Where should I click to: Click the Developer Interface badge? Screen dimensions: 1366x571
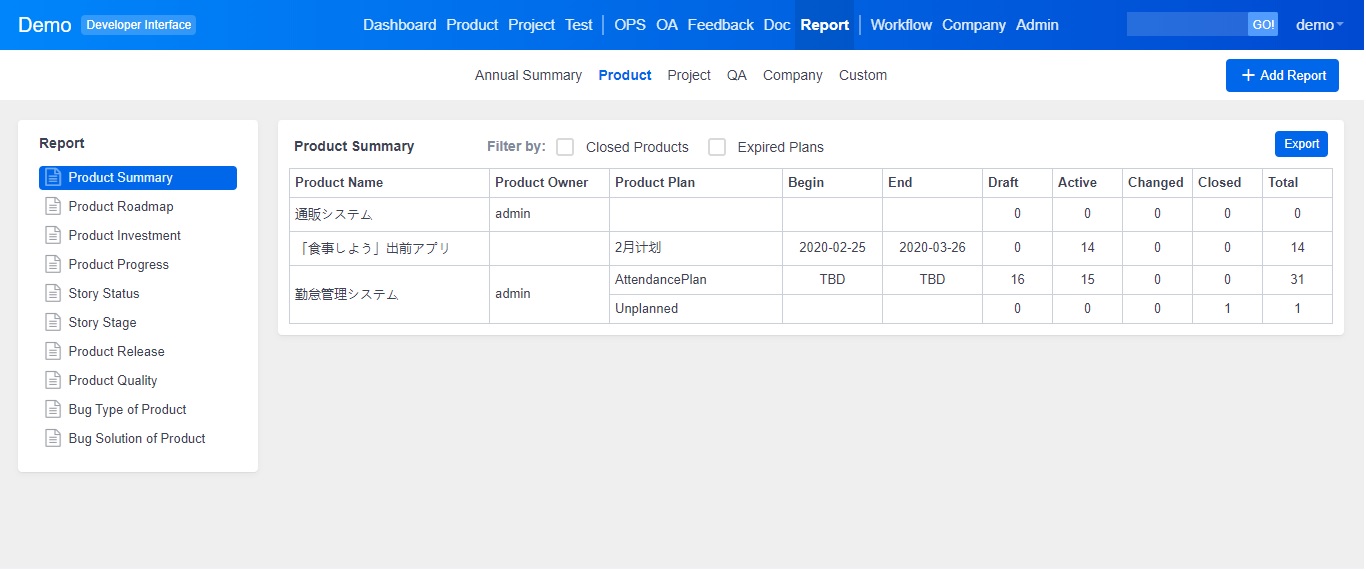click(x=139, y=25)
